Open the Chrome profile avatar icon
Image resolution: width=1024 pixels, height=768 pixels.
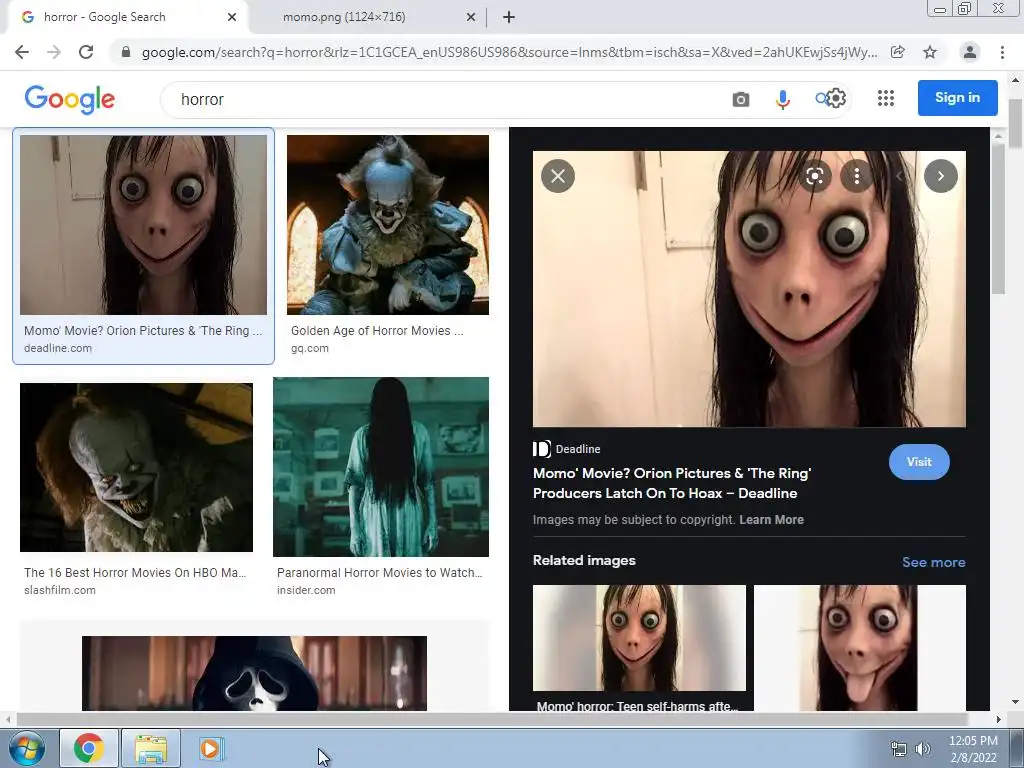[970, 52]
